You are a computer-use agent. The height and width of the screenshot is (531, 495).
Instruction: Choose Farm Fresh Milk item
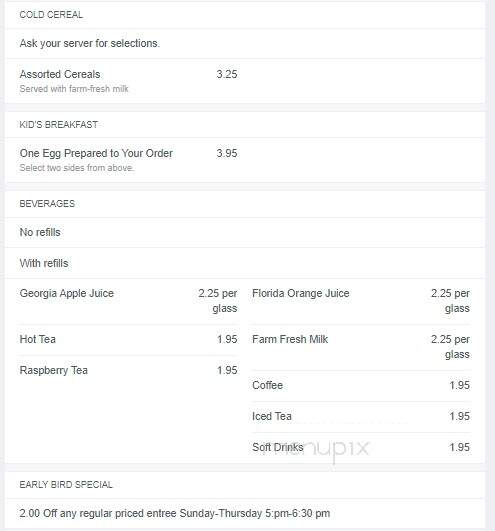click(361, 347)
